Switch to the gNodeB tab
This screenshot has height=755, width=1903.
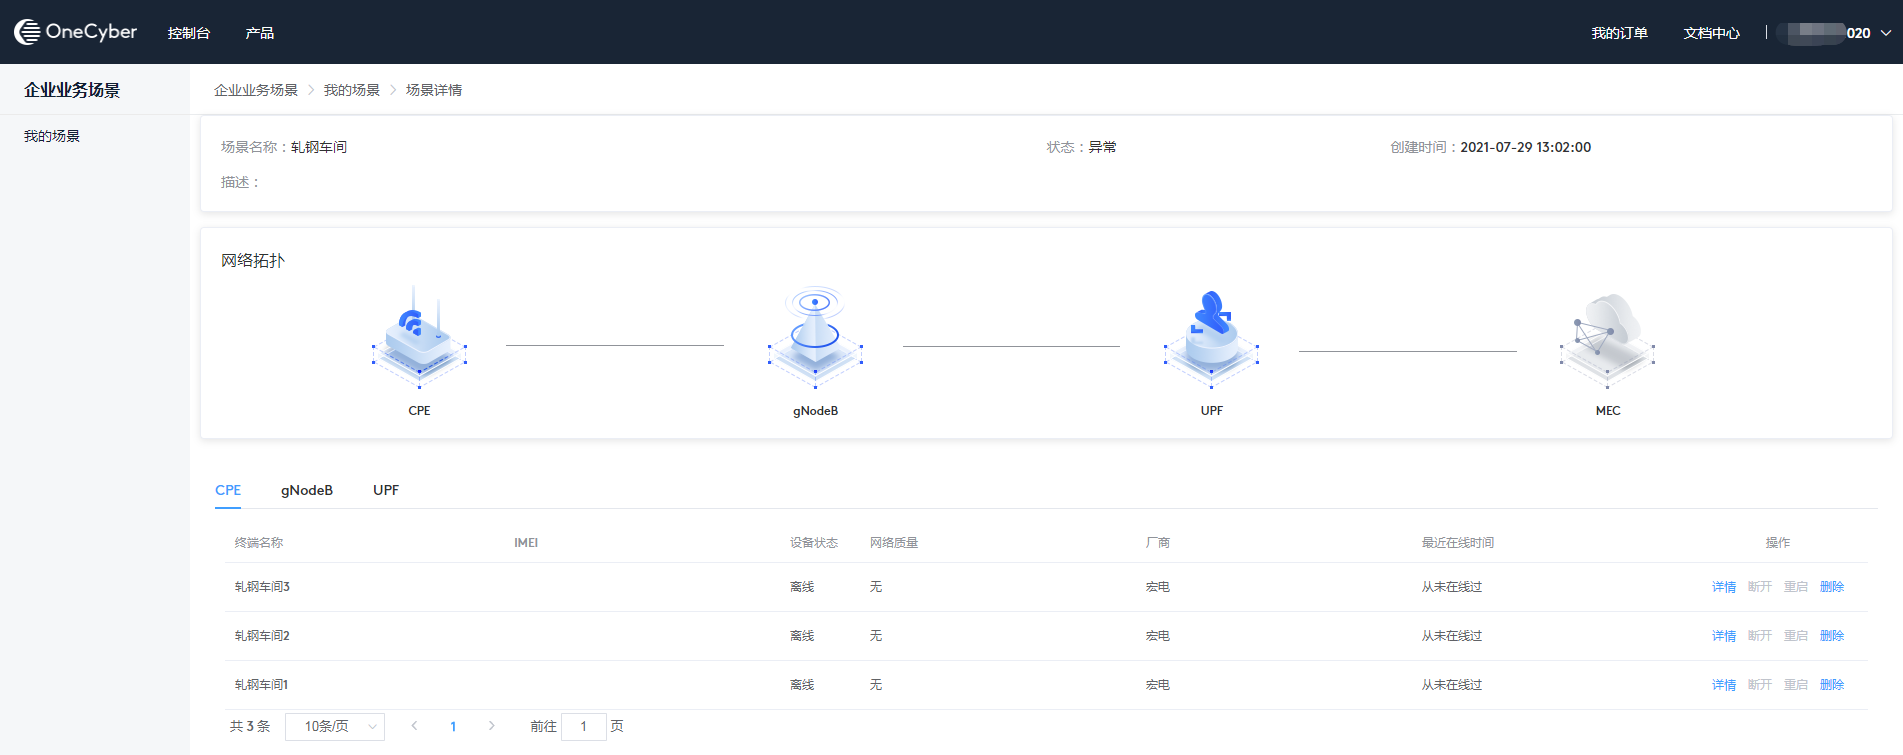pyautogui.click(x=306, y=490)
